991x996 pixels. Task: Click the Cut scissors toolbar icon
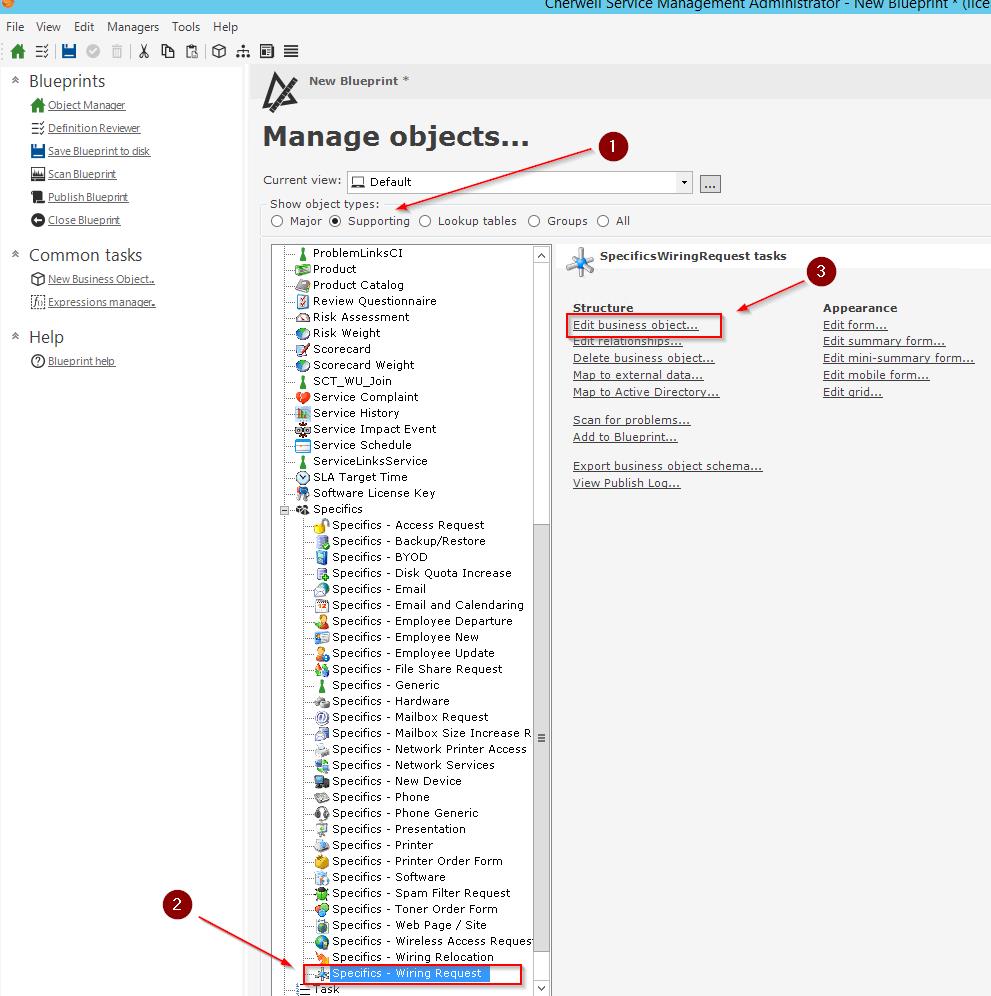pos(144,52)
